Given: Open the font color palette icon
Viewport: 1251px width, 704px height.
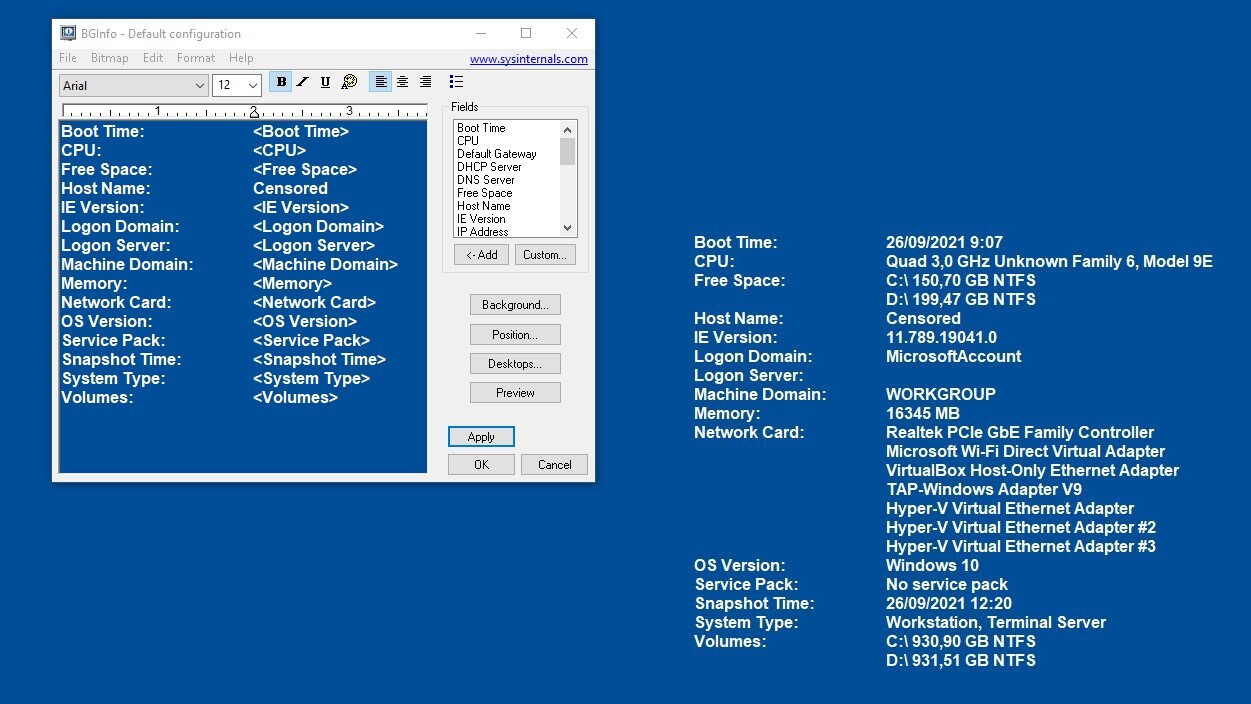Looking at the screenshot, I should click(349, 83).
